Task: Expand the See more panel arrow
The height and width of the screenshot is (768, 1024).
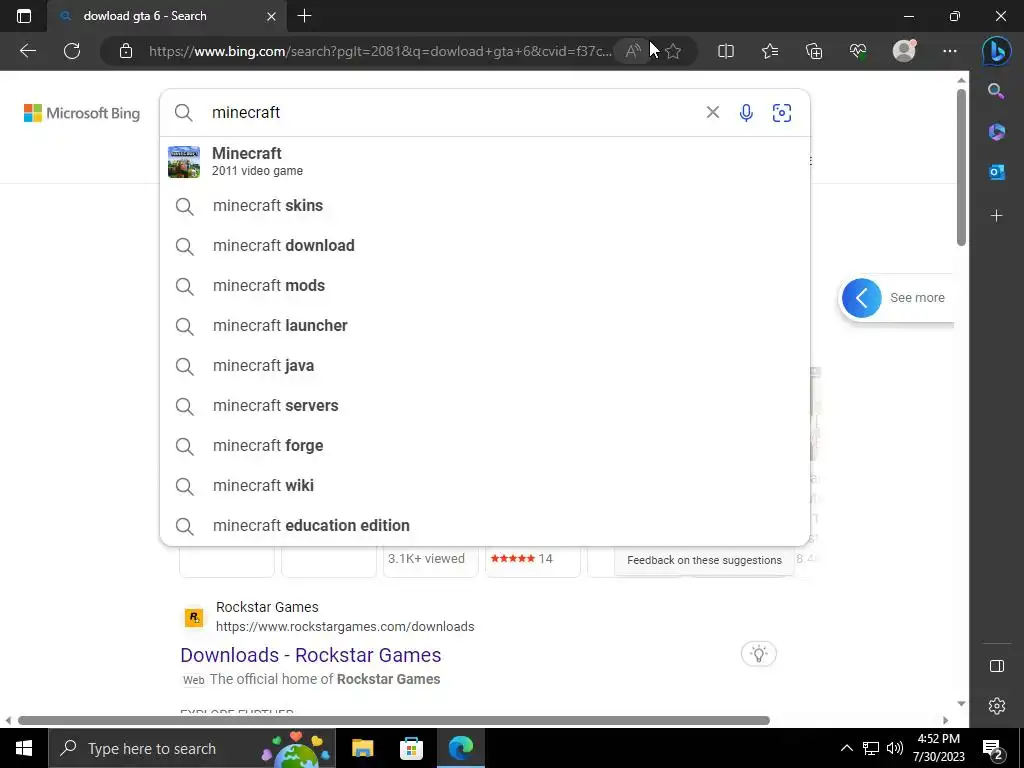Action: (861, 298)
